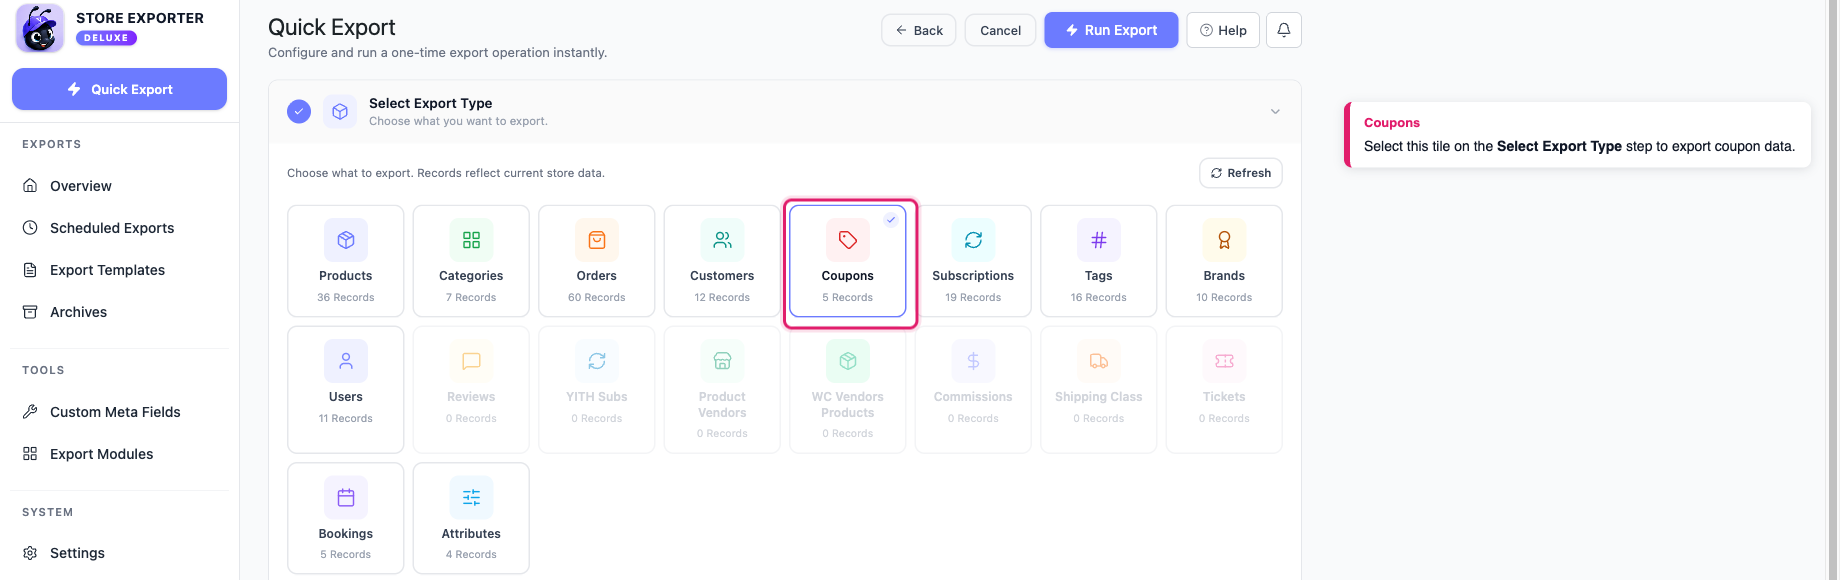This screenshot has height=580, width=1840.
Task: Select the Products export tile
Action: point(346,261)
